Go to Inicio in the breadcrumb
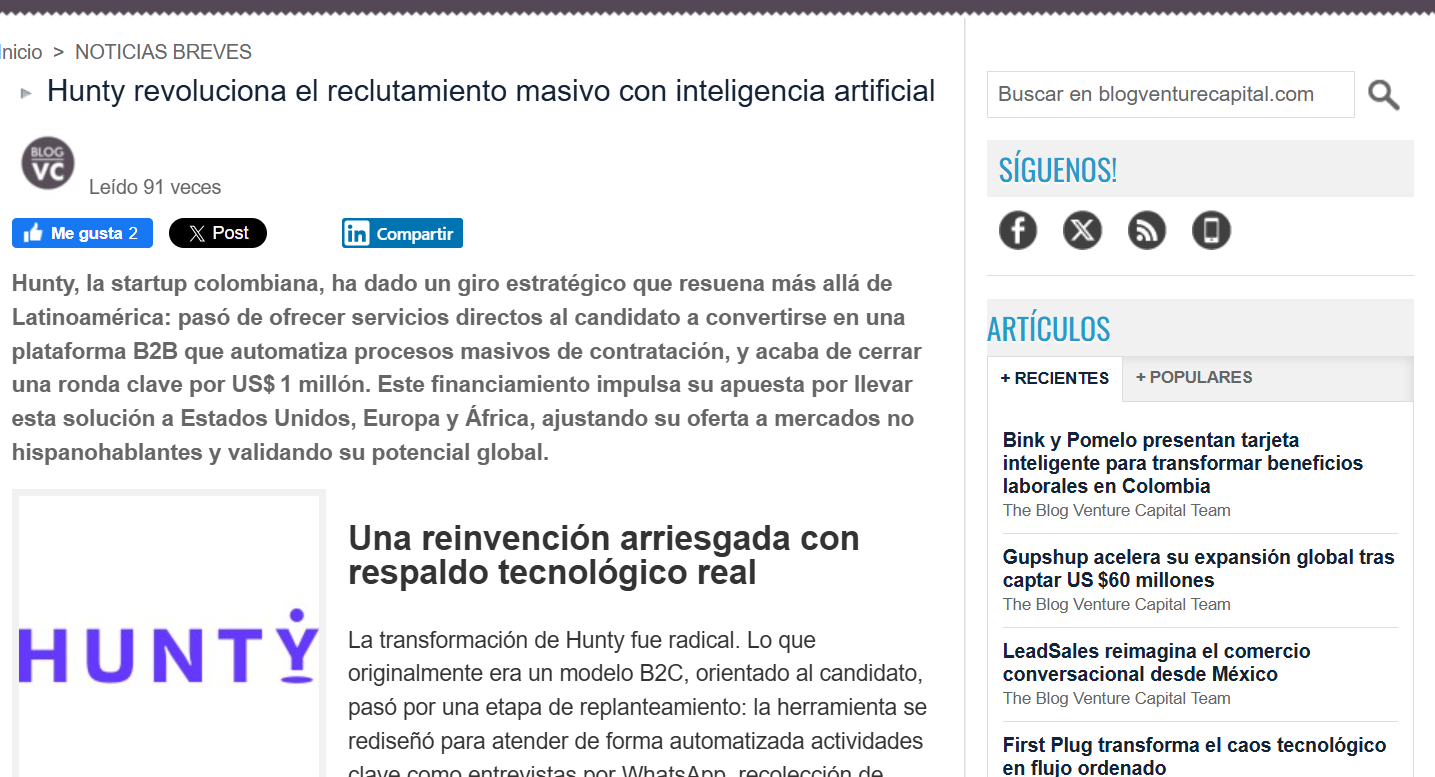 (x=21, y=52)
